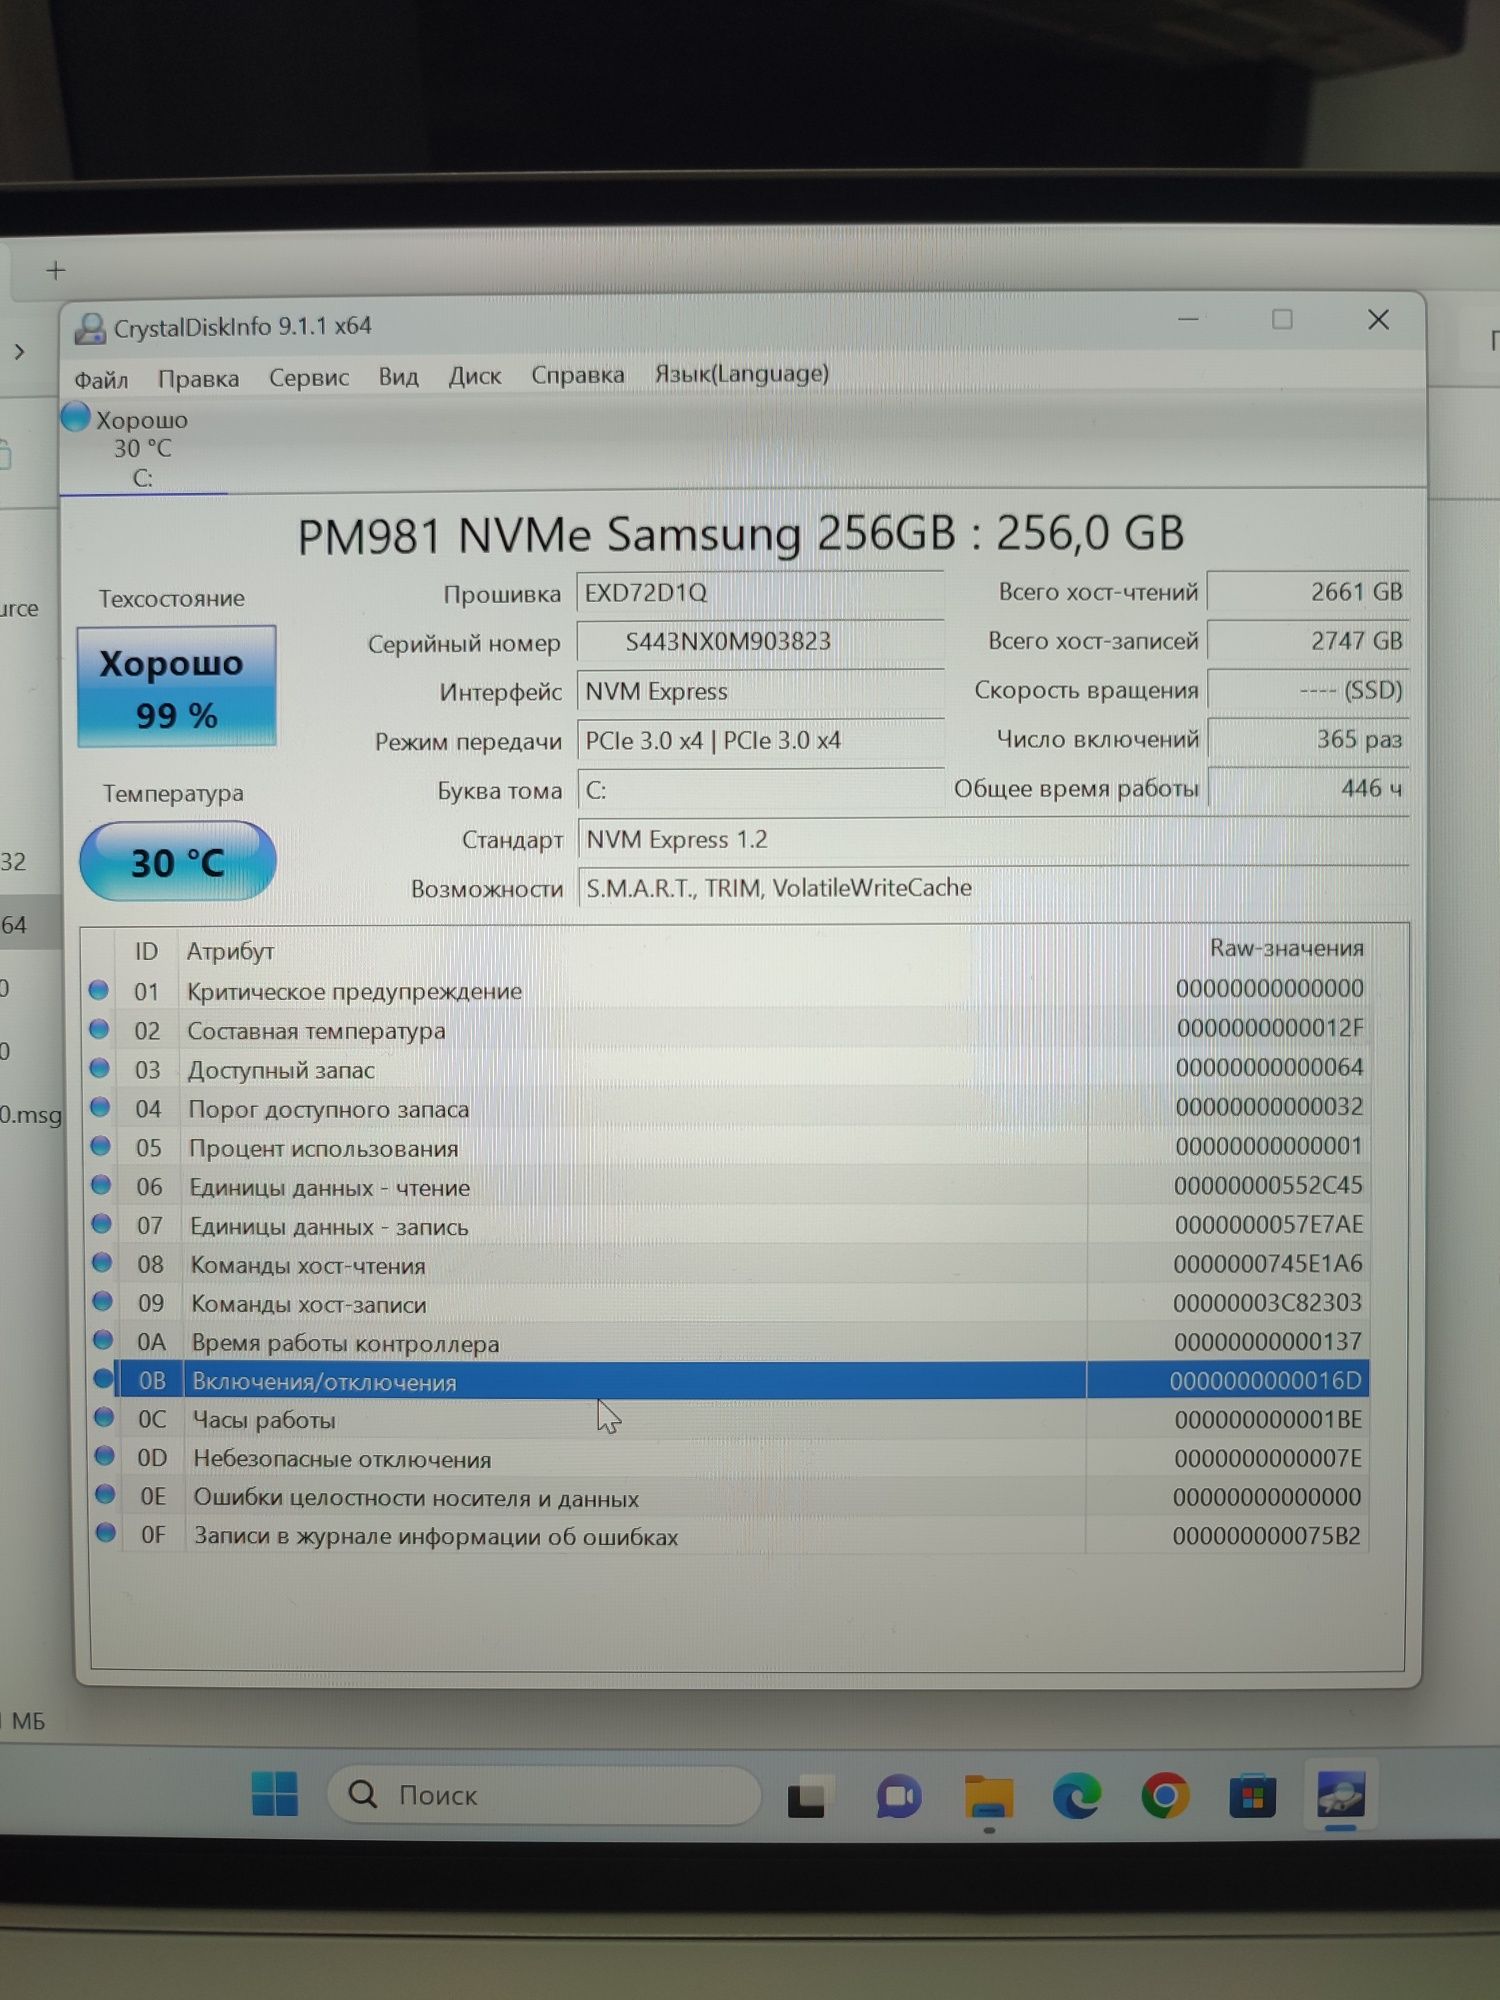The height and width of the screenshot is (2000, 1500).
Task: Select the Включения/отключения highlighted row
Action: click(742, 1381)
